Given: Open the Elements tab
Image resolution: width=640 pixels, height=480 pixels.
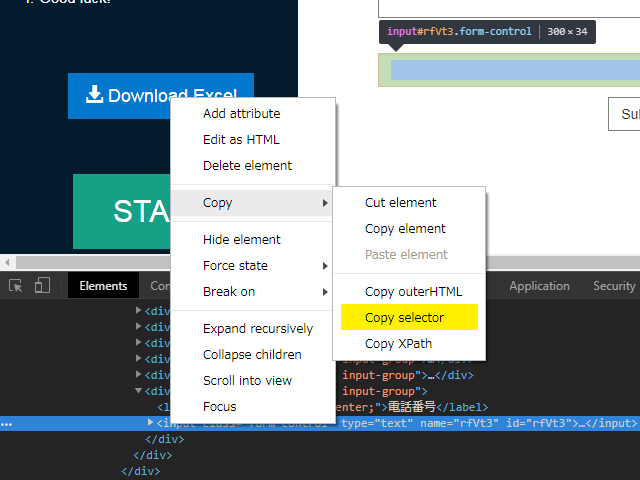Looking at the screenshot, I should (x=103, y=286).
